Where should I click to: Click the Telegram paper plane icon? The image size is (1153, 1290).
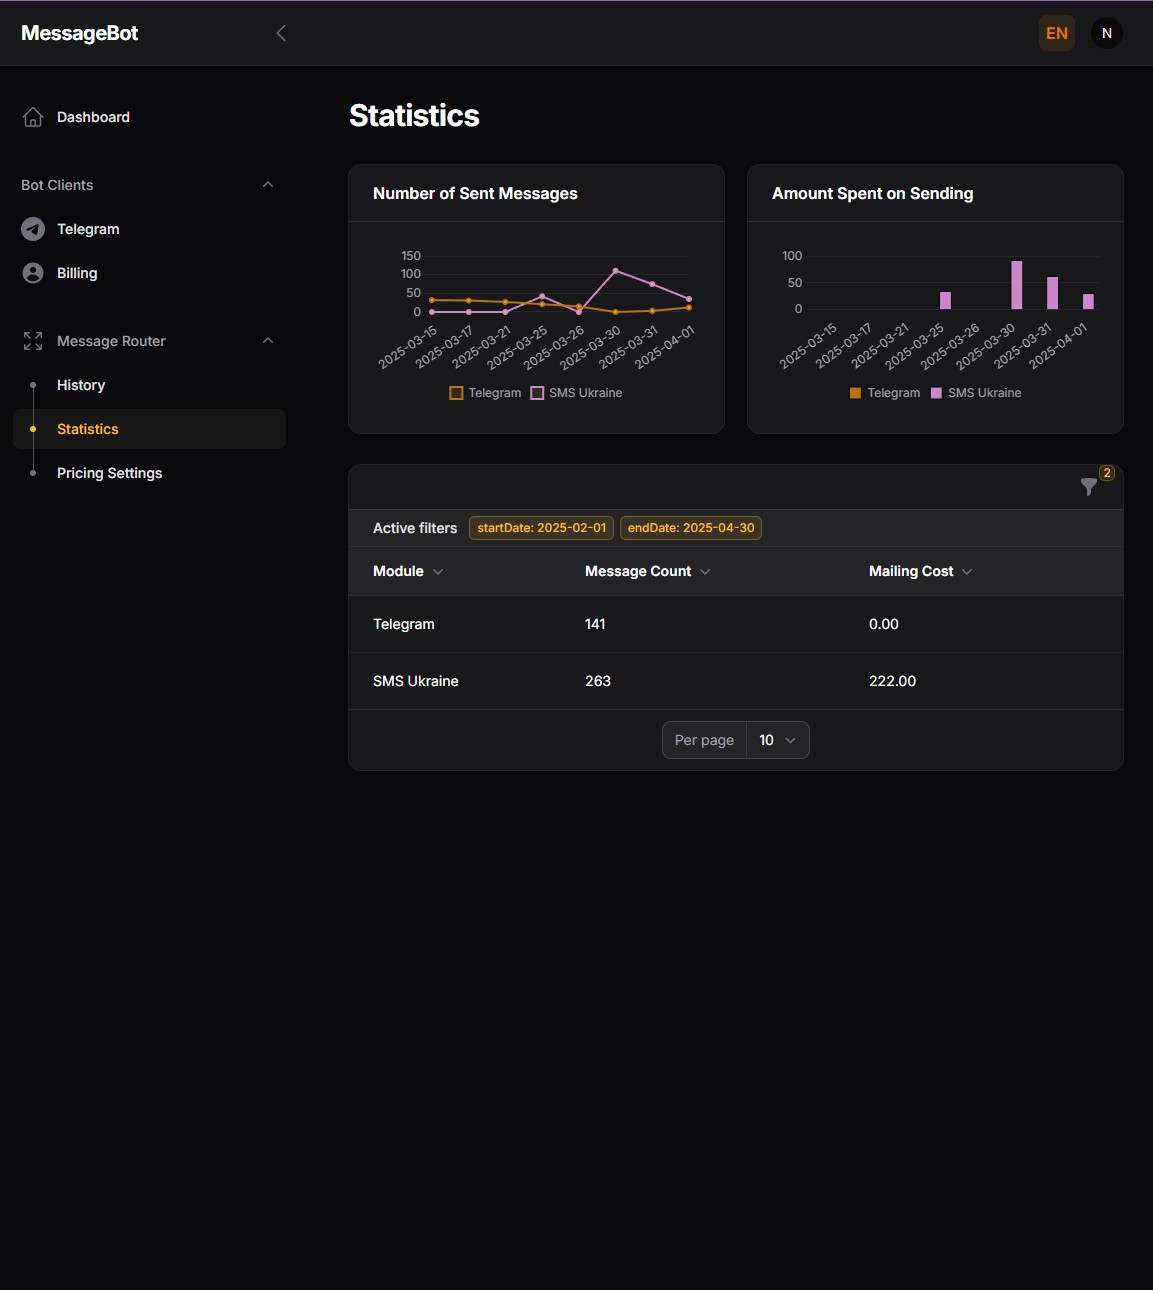pyautogui.click(x=33, y=229)
